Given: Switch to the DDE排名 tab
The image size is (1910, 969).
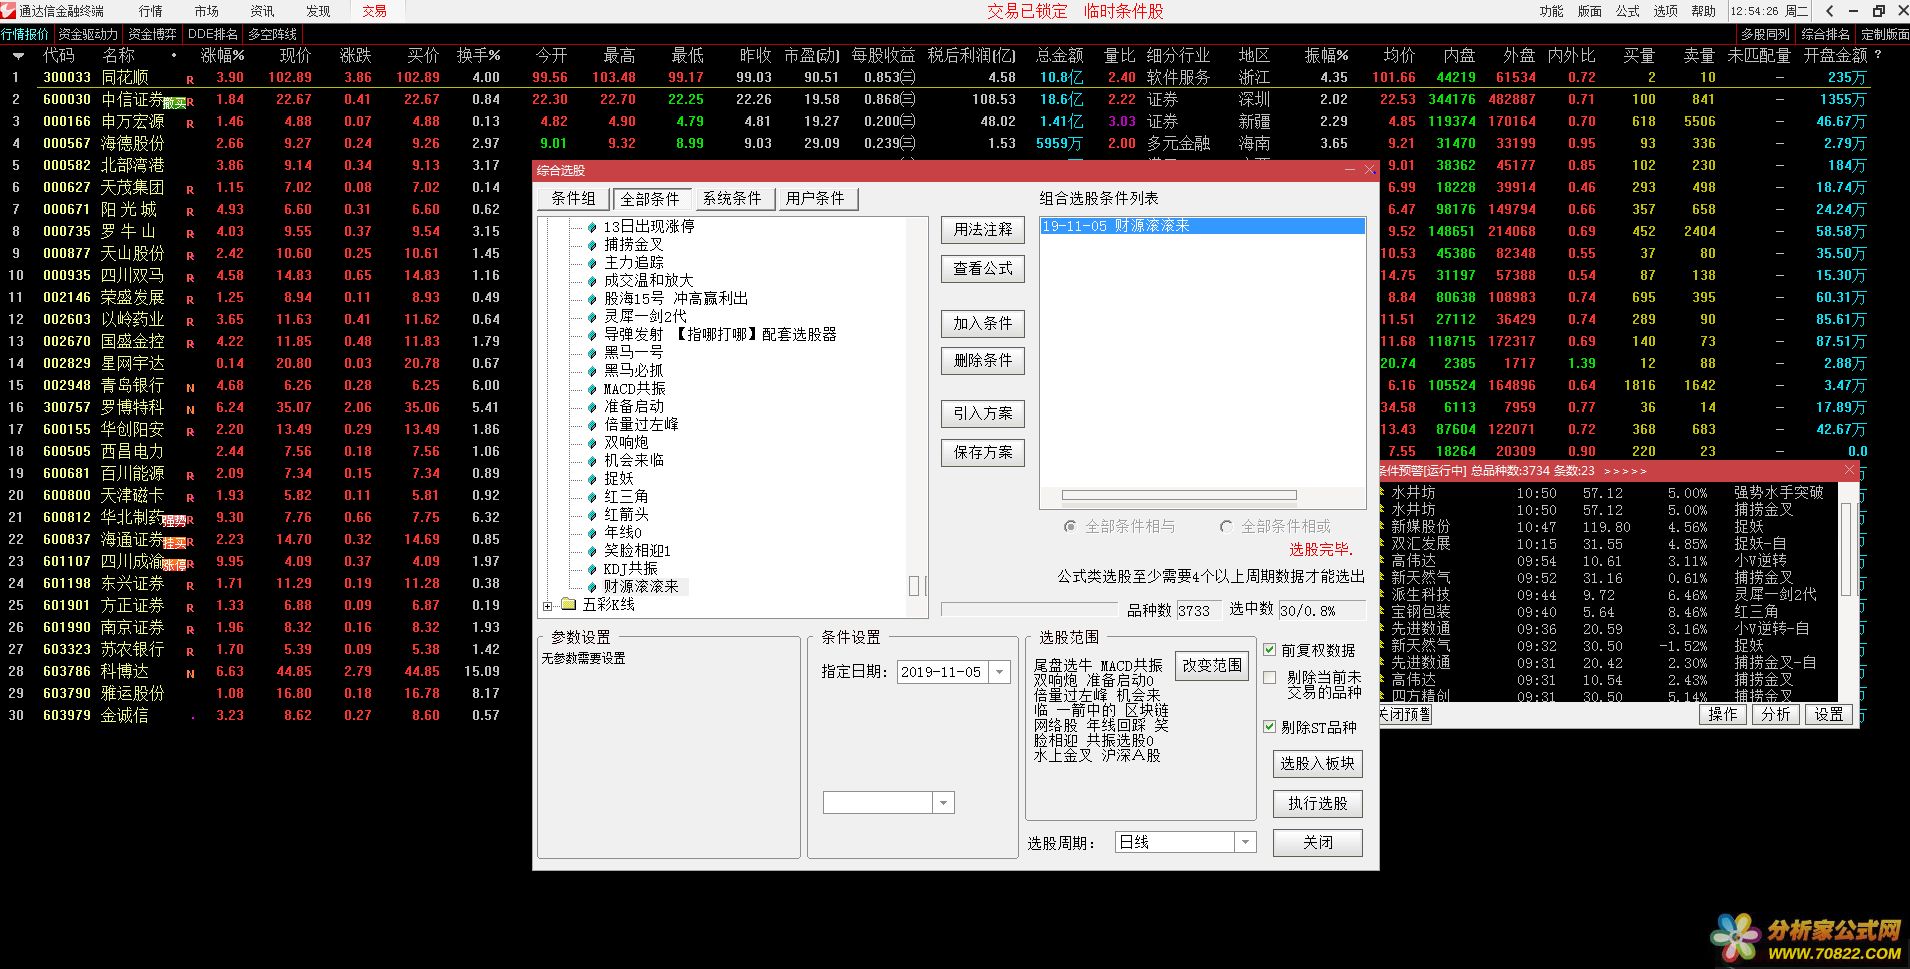Looking at the screenshot, I should pos(212,34).
